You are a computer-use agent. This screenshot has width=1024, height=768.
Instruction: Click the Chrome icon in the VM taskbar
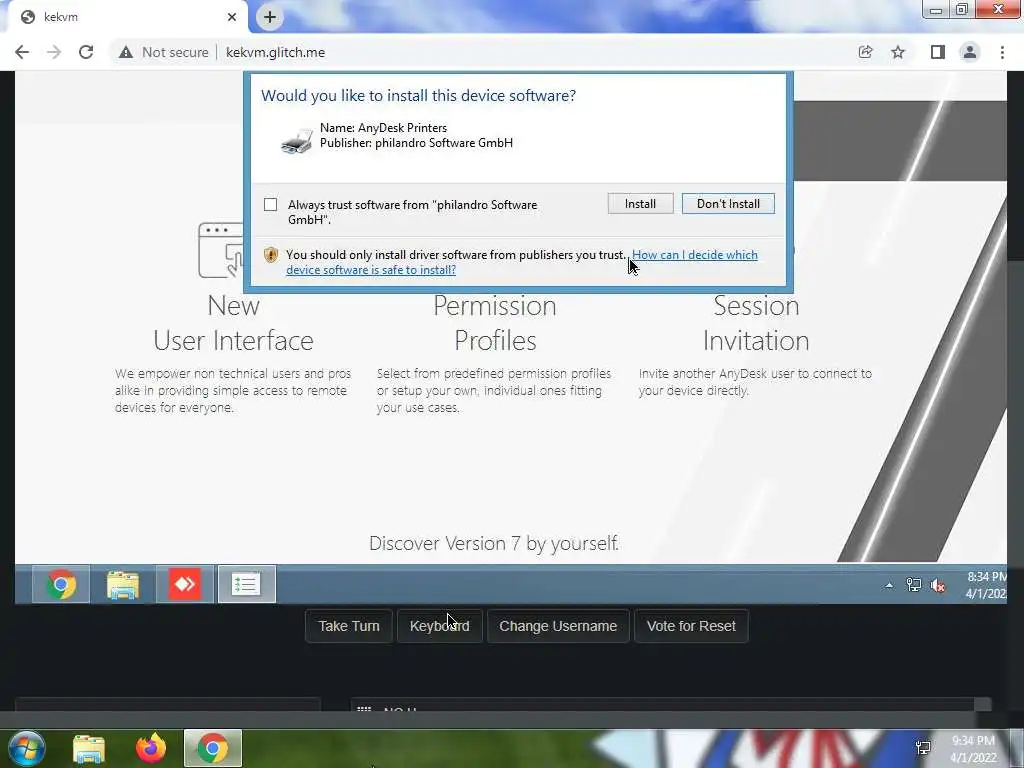tap(61, 584)
